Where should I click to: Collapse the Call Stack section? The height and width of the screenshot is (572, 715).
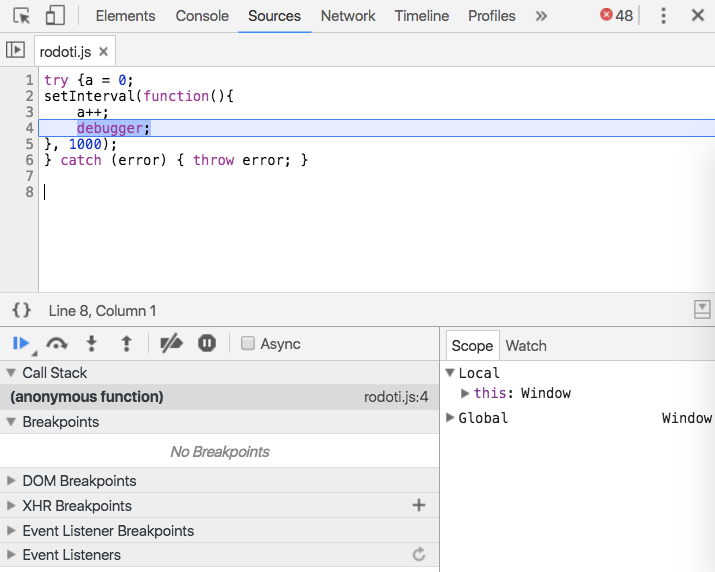coord(11,373)
